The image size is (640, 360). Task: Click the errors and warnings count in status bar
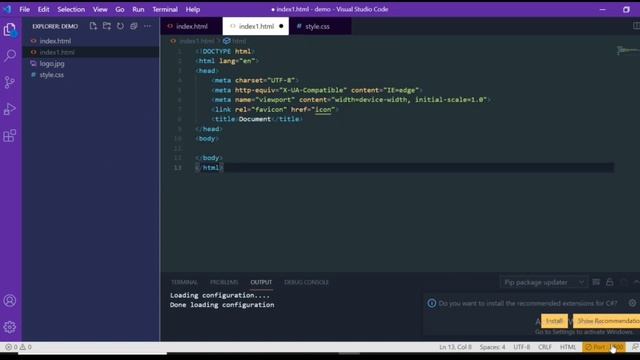coord(18,347)
